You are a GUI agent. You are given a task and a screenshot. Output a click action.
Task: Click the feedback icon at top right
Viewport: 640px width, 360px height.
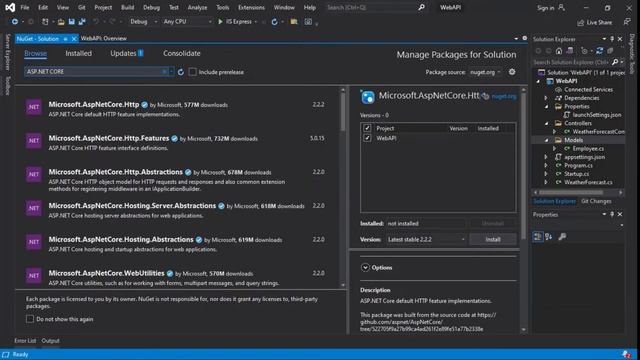pyautogui.click(x=627, y=22)
